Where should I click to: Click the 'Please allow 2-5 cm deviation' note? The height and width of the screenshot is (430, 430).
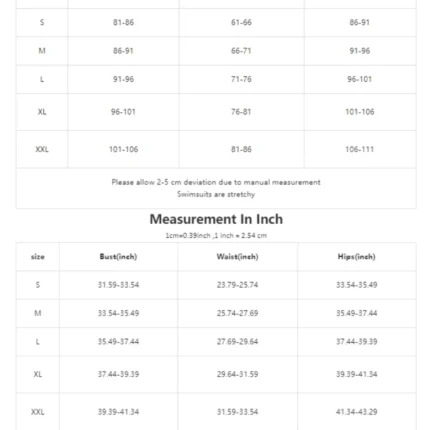[216, 182]
